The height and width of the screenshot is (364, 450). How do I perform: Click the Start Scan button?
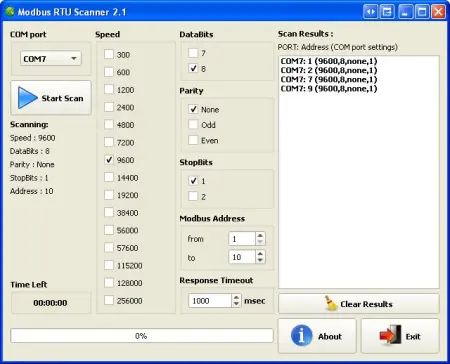51,98
